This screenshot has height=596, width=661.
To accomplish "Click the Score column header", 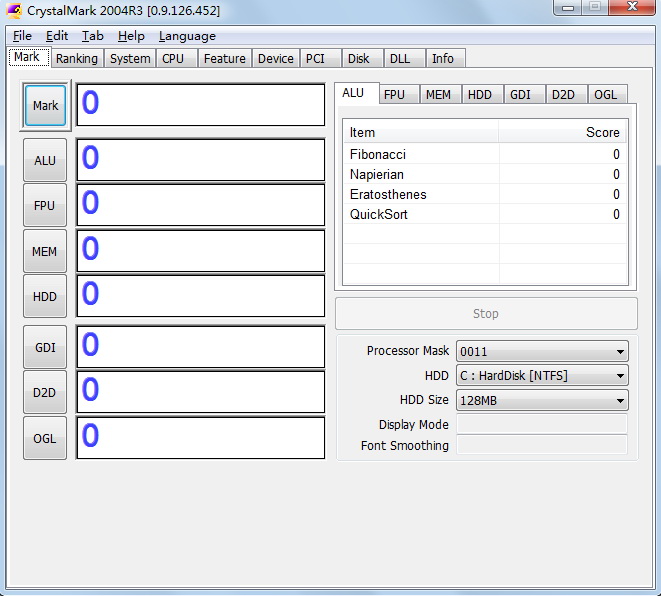I will (x=562, y=132).
